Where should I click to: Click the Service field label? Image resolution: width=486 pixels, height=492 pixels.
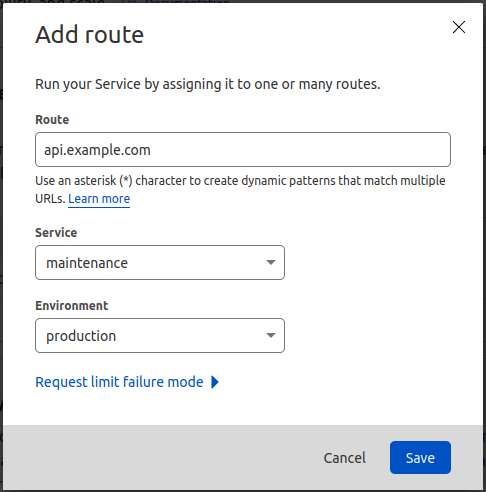[56, 233]
